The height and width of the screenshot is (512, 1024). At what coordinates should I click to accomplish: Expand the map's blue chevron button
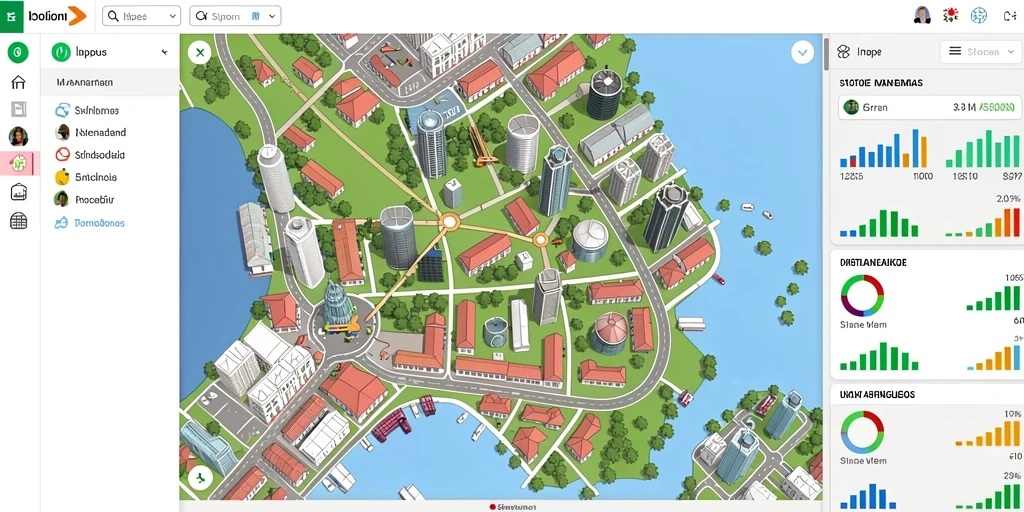click(x=802, y=52)
